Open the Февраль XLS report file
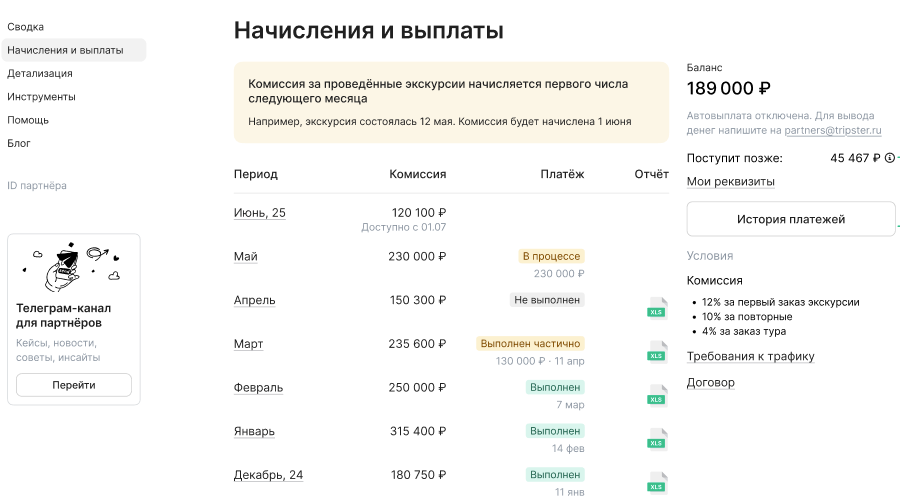Viewport: 900px width, 500px height. click(x=656, y=395)
